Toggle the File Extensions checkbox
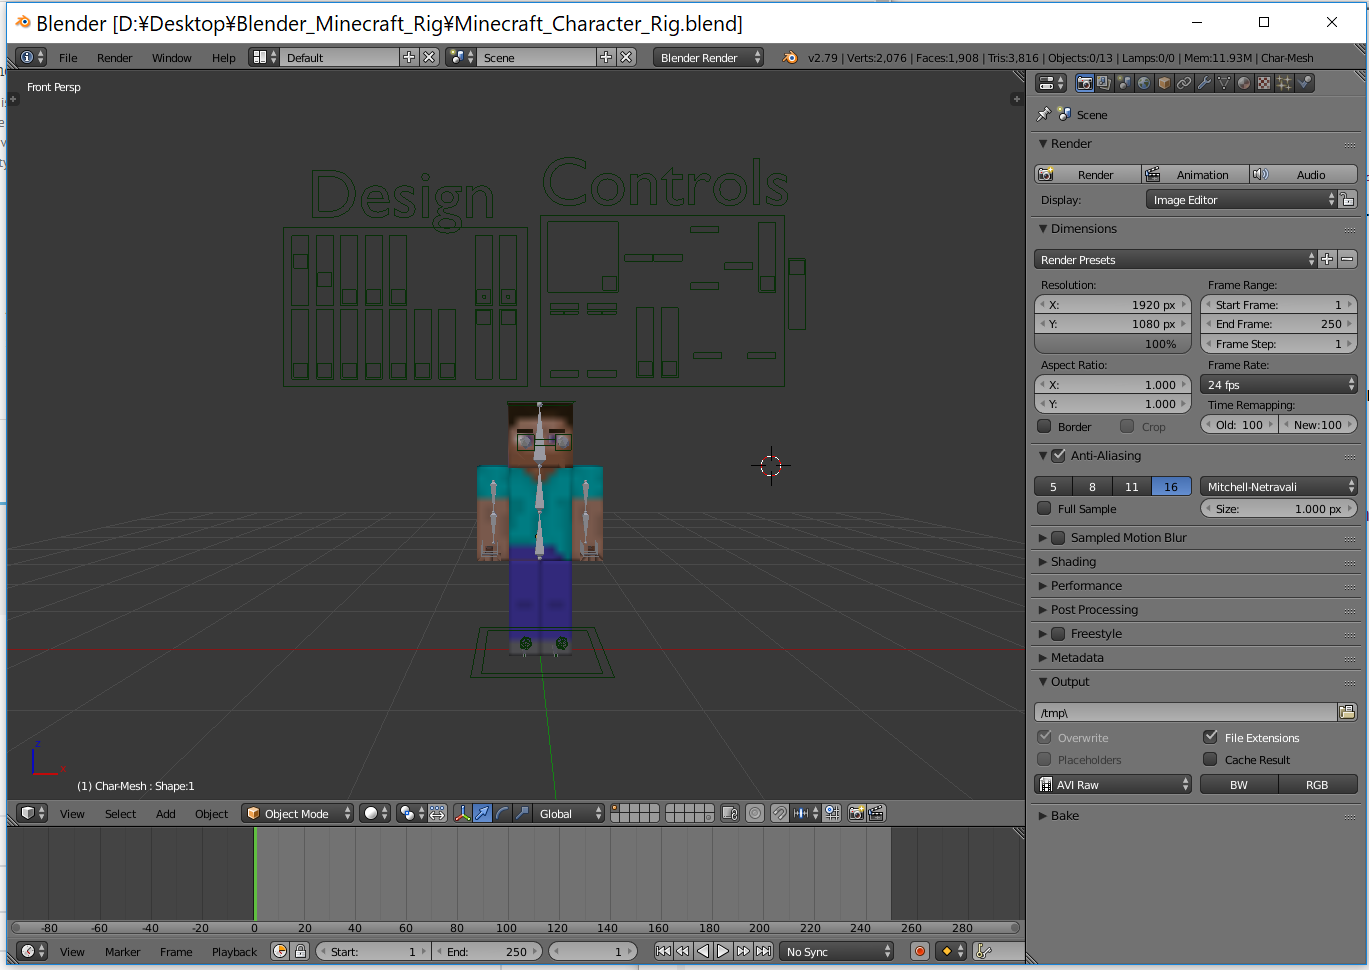This screenshot has width=1369, height=970. (x=1210, y=737)
